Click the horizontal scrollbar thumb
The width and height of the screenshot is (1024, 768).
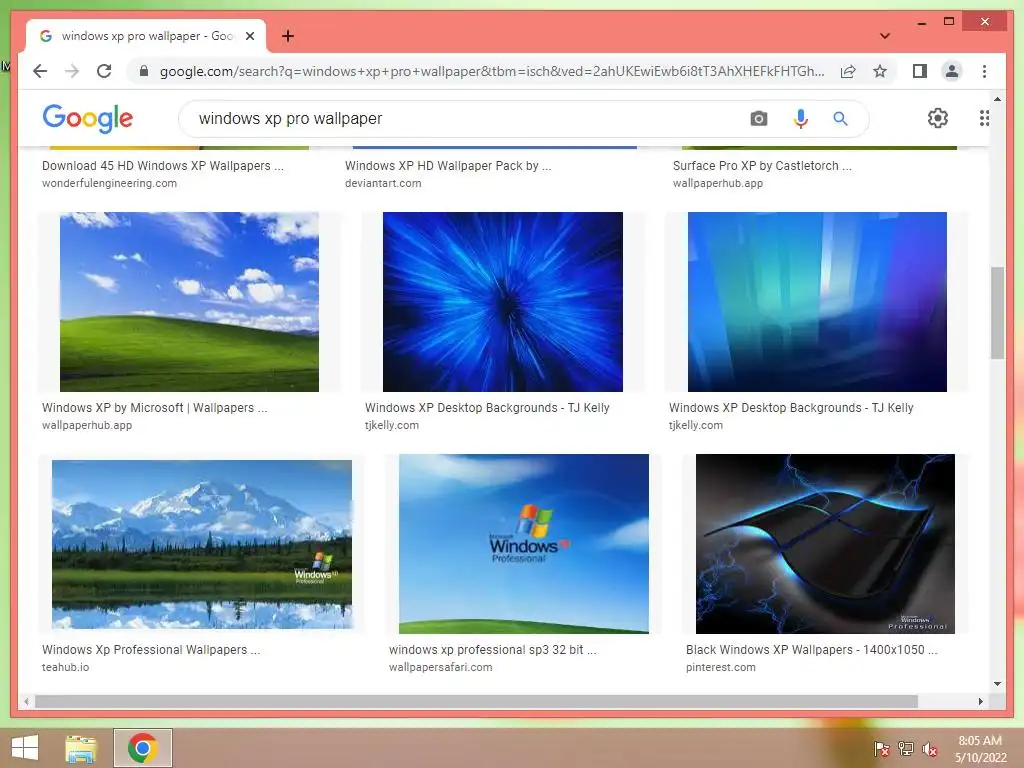tap(476, 701)
